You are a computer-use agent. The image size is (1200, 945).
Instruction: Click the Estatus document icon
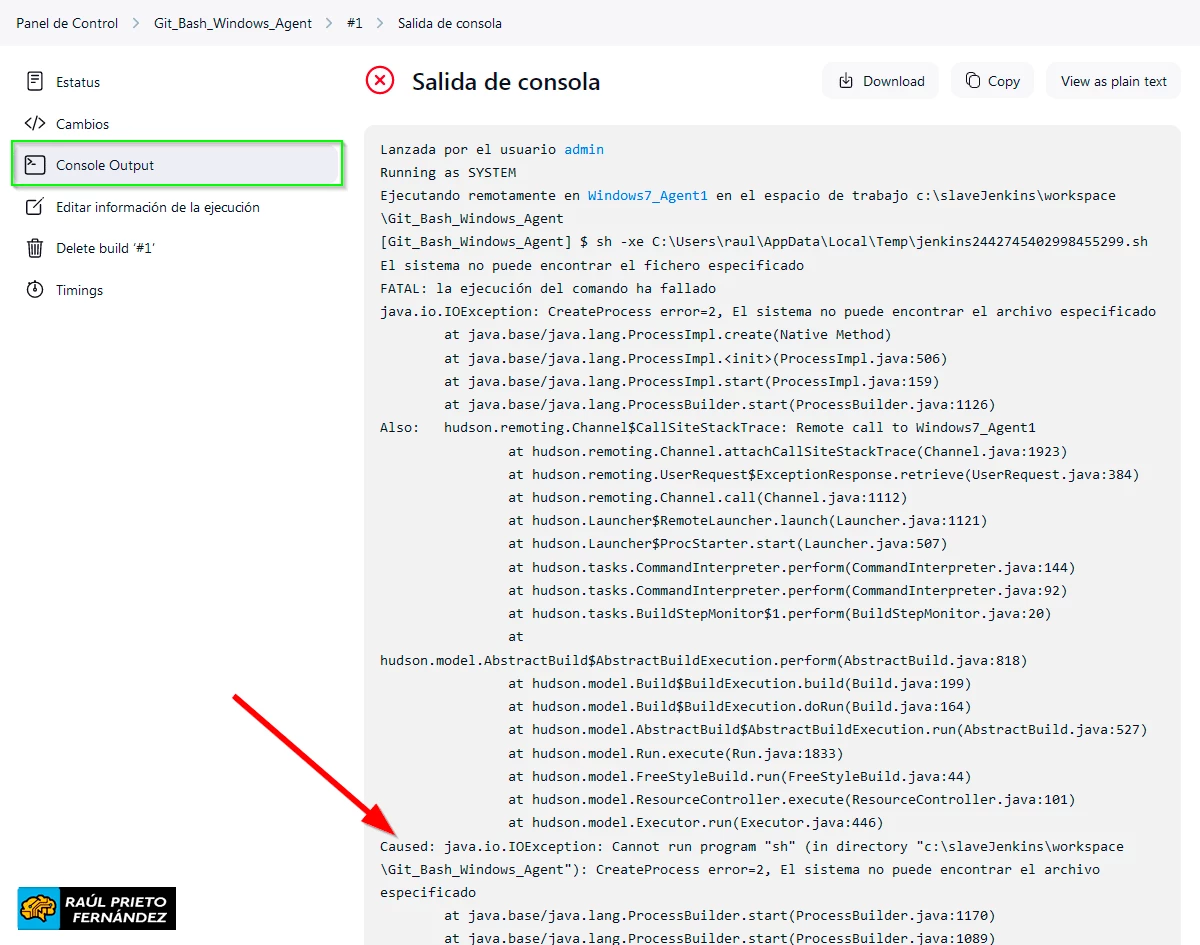pyautogui.click(x=35, y=81)
